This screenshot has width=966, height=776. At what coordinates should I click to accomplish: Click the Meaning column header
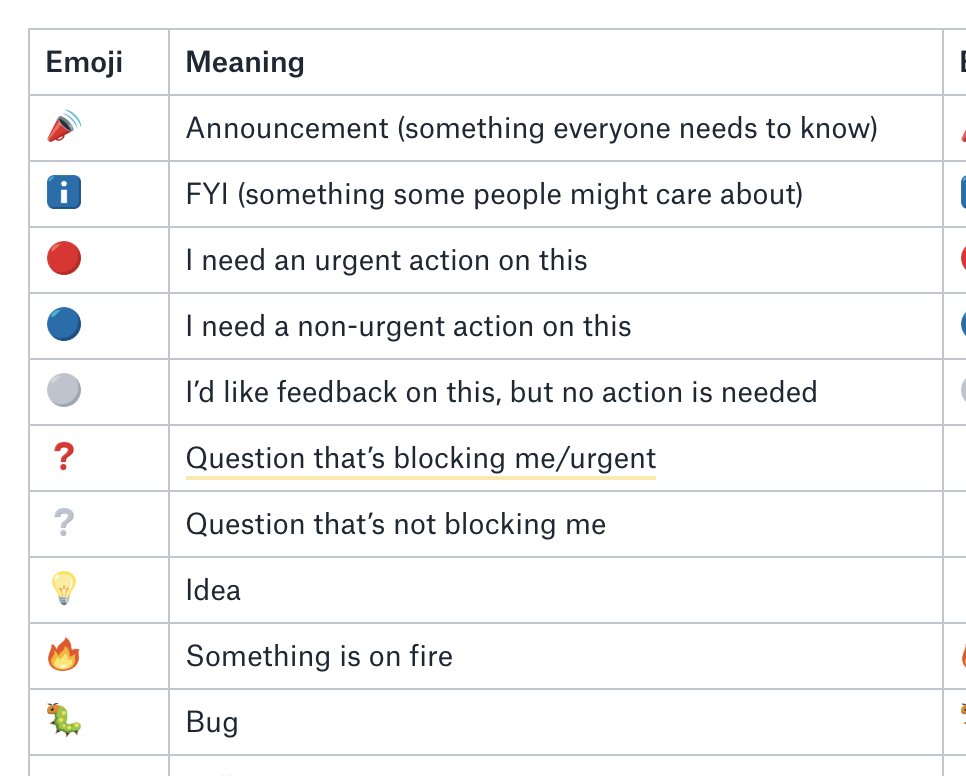(x=245, y=62)
